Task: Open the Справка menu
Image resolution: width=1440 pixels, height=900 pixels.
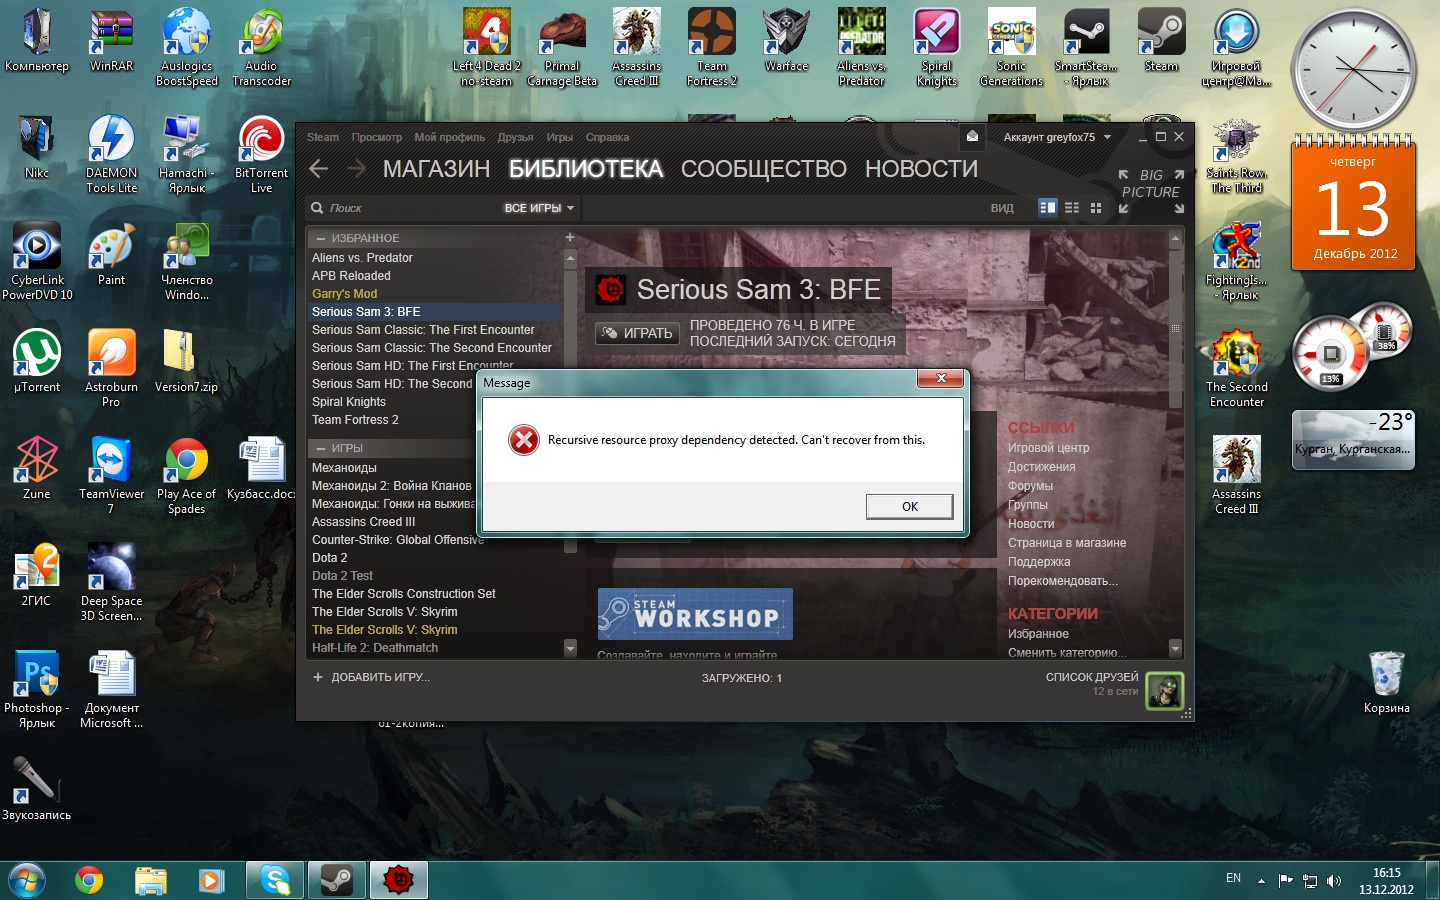Action: [x=607, y=137]
